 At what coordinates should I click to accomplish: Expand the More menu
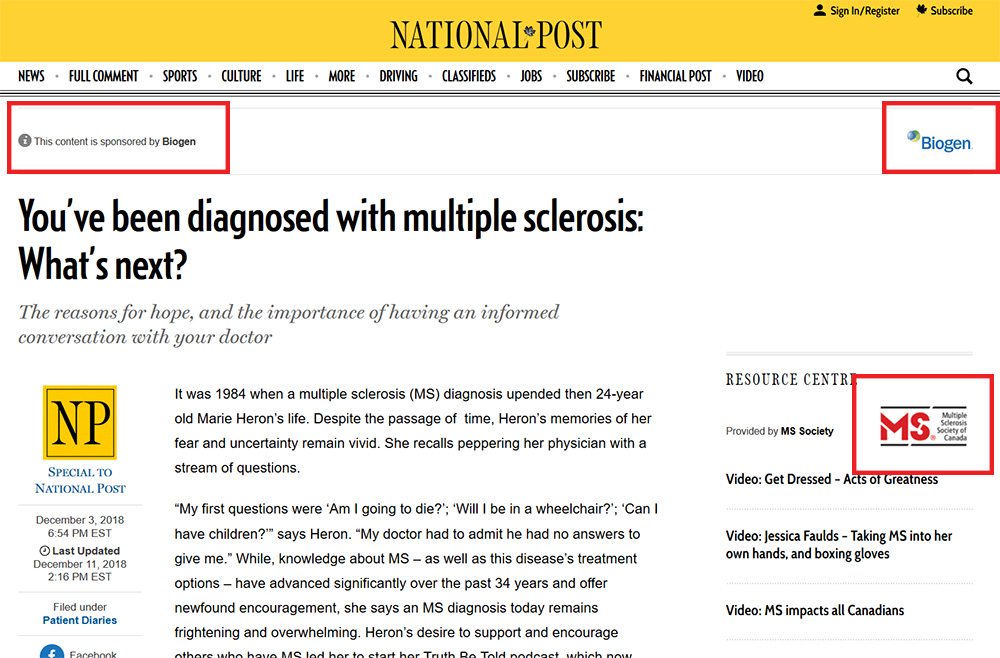(342, 77)
